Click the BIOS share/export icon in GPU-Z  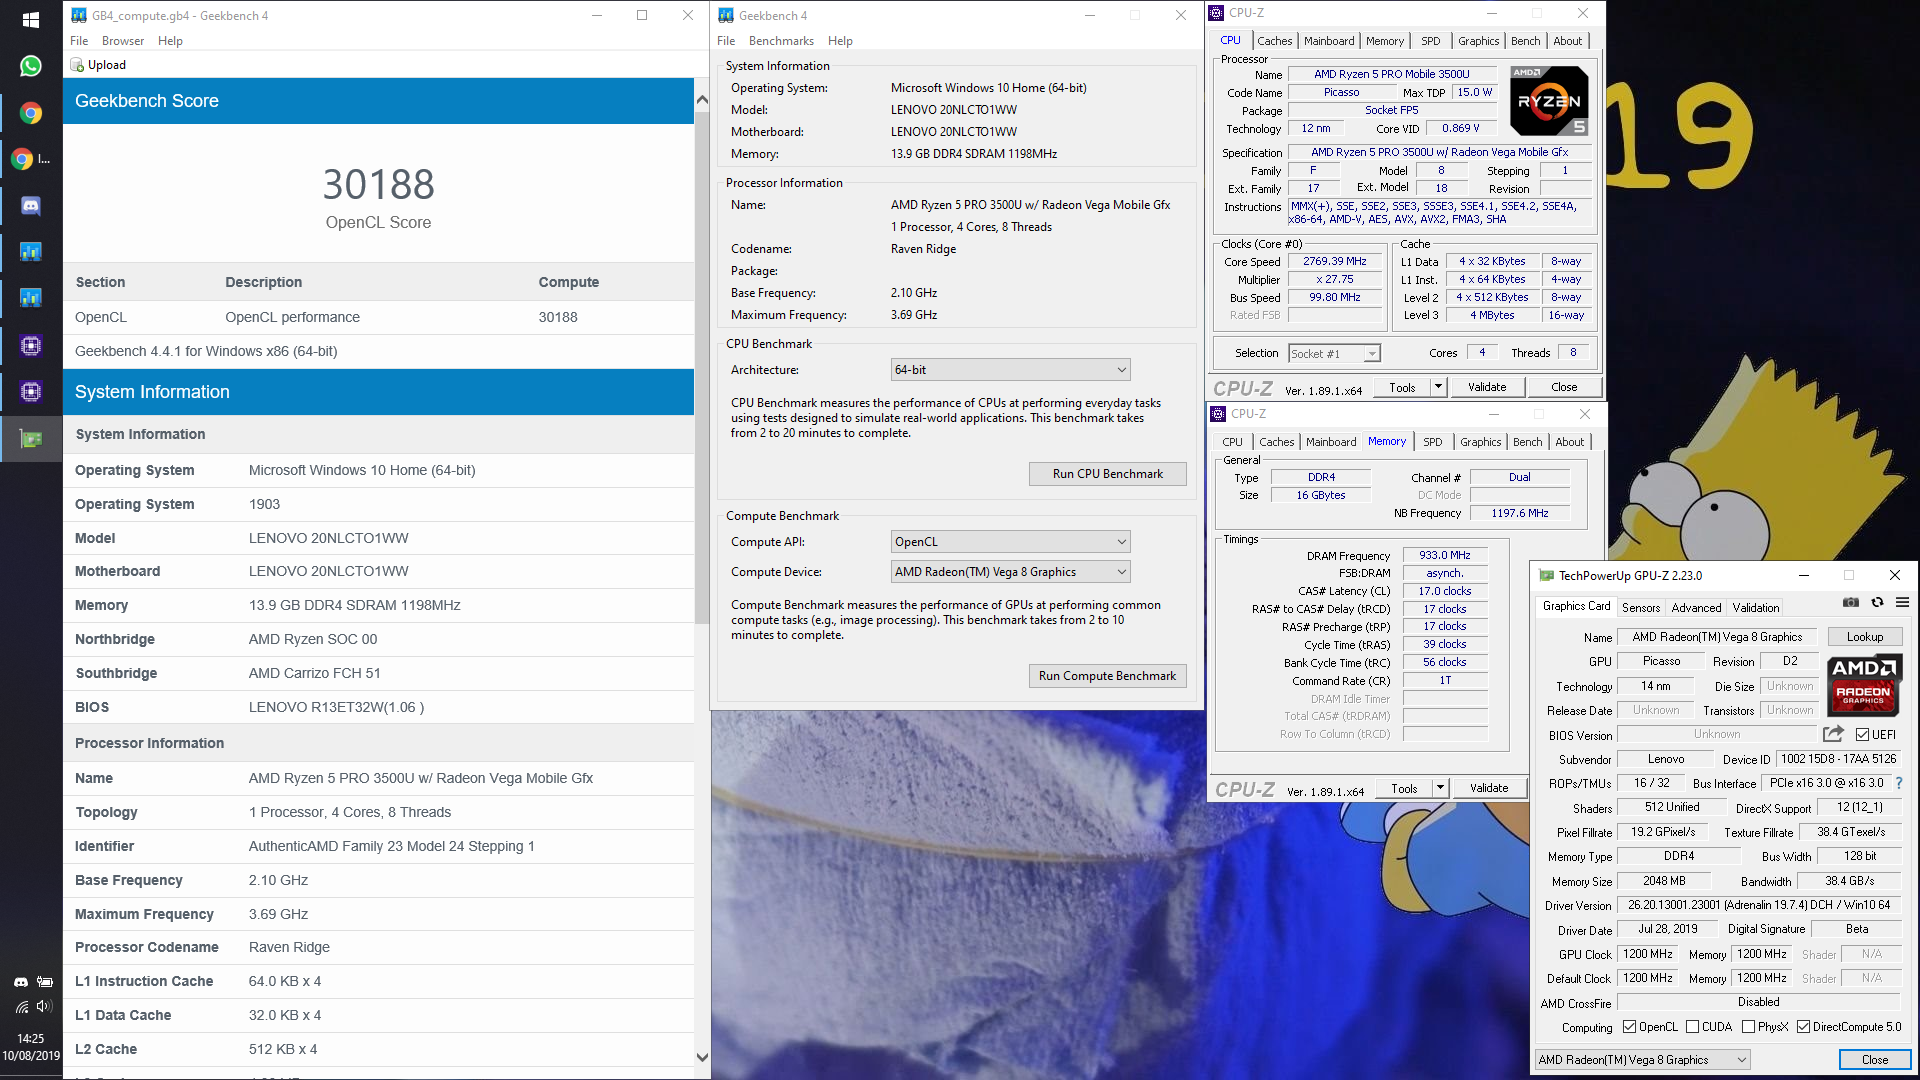(1833, 734)
